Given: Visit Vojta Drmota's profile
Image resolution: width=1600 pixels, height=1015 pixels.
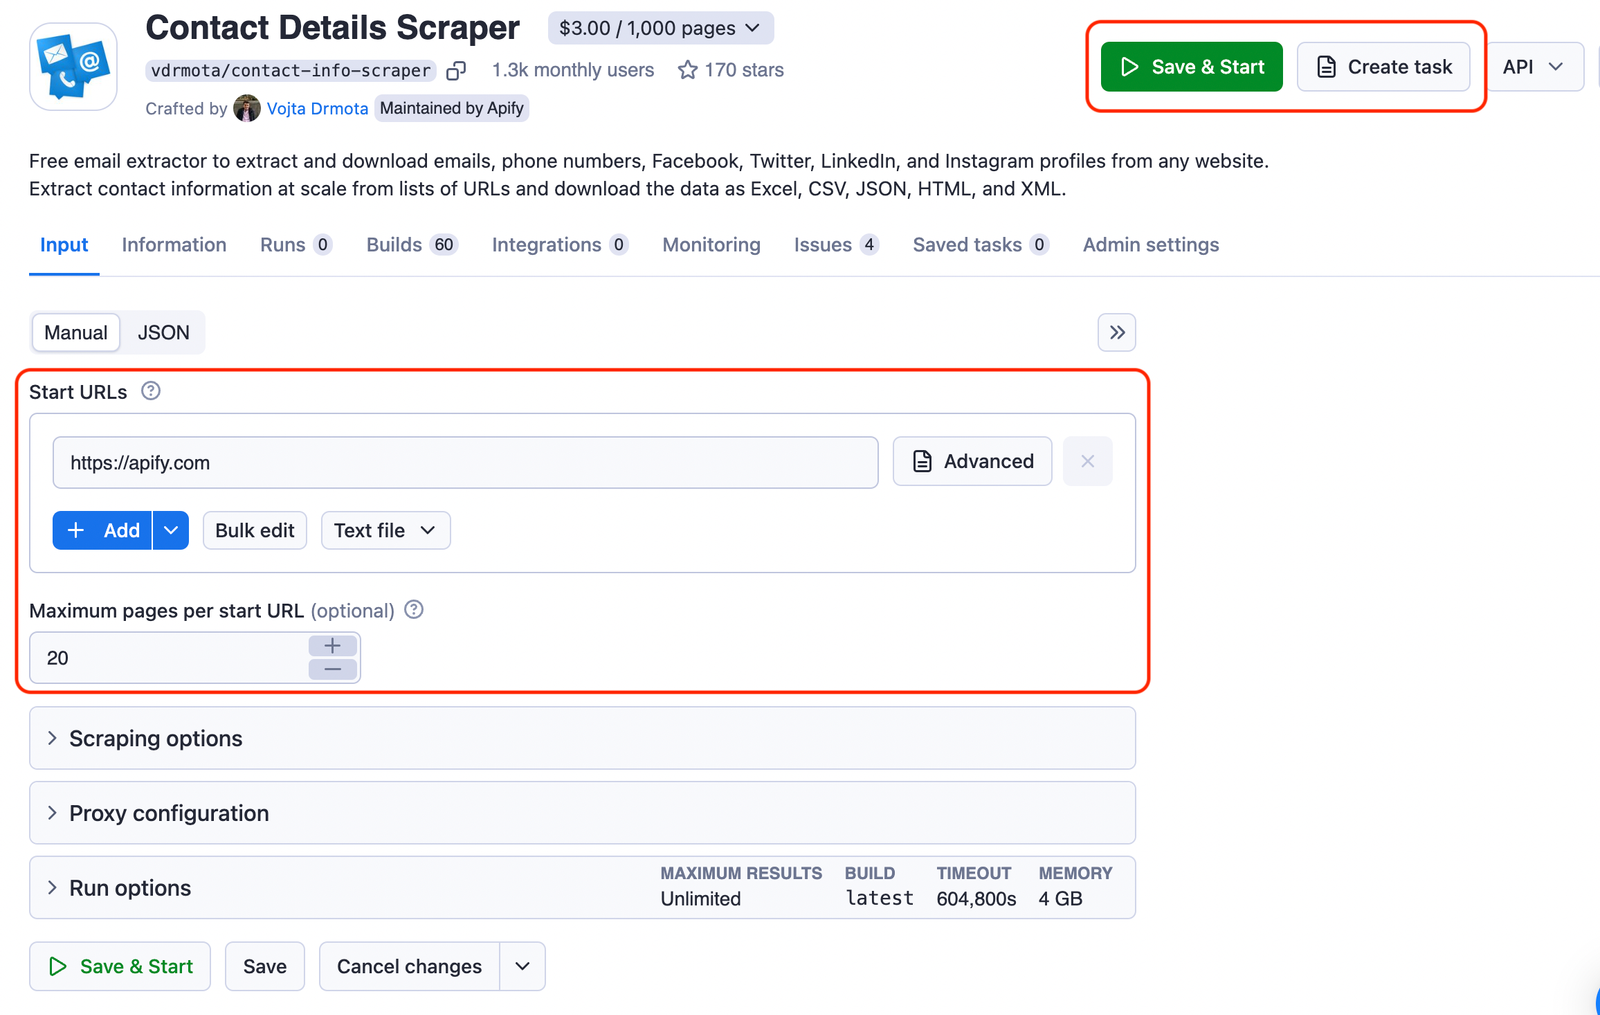Looking at the screenshot, I should [x=317, y=108].
